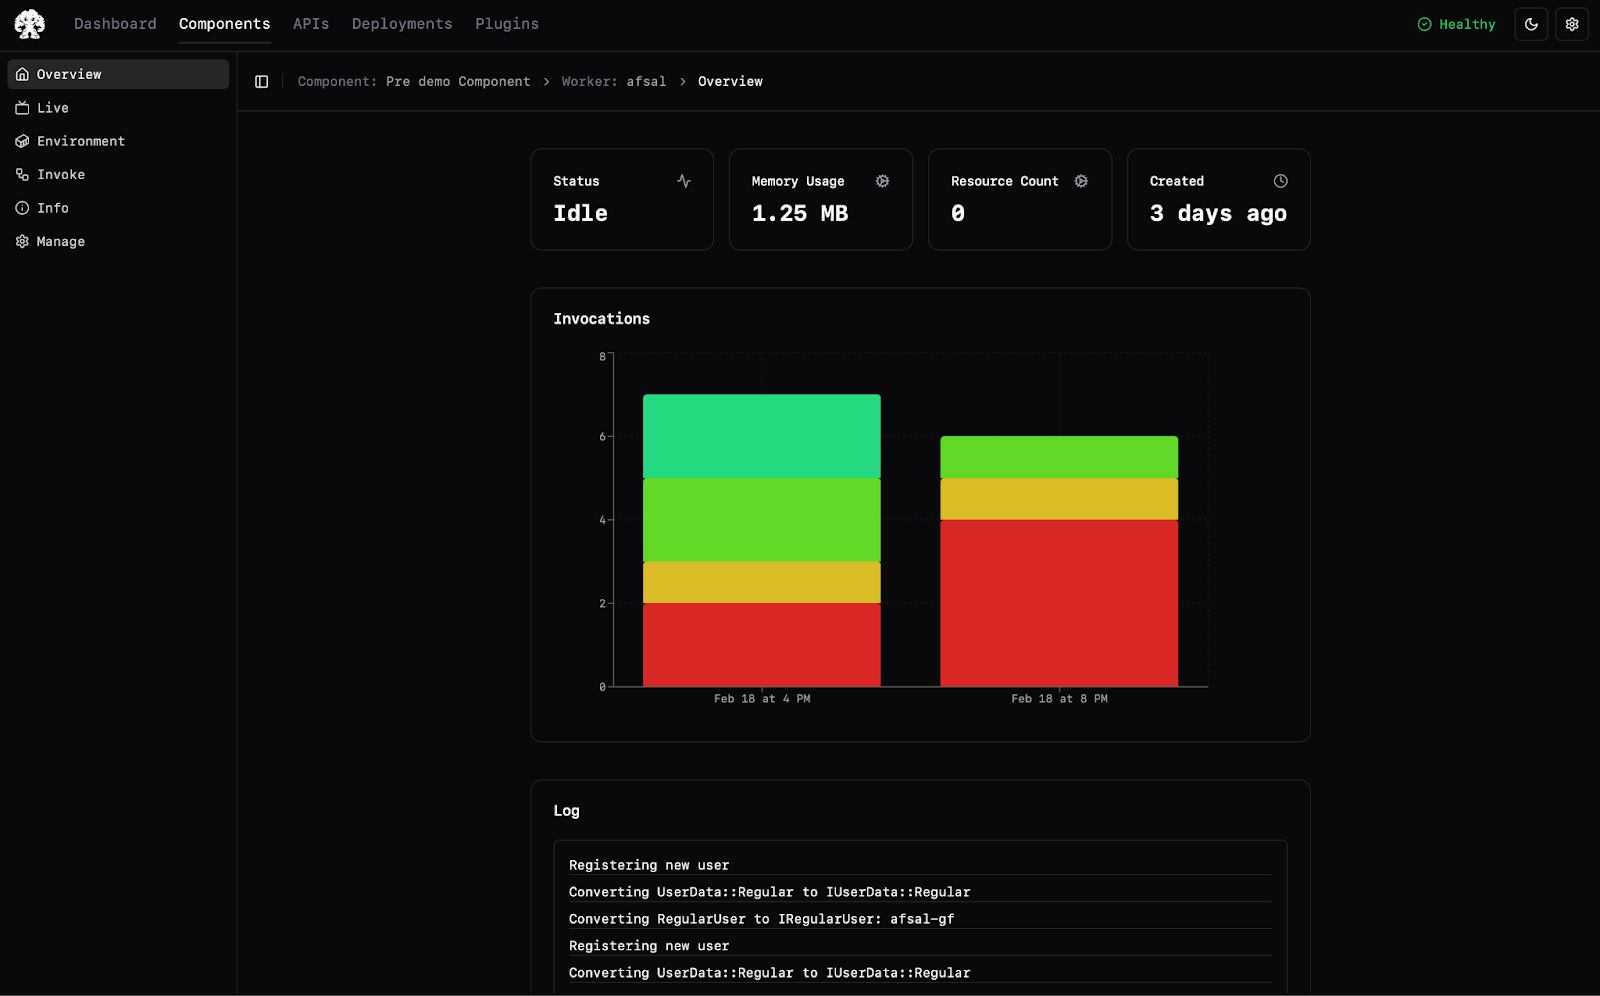Click the activity pulse icon on Status card
The height and width of the screenshot is (996, 1600).
684,181
